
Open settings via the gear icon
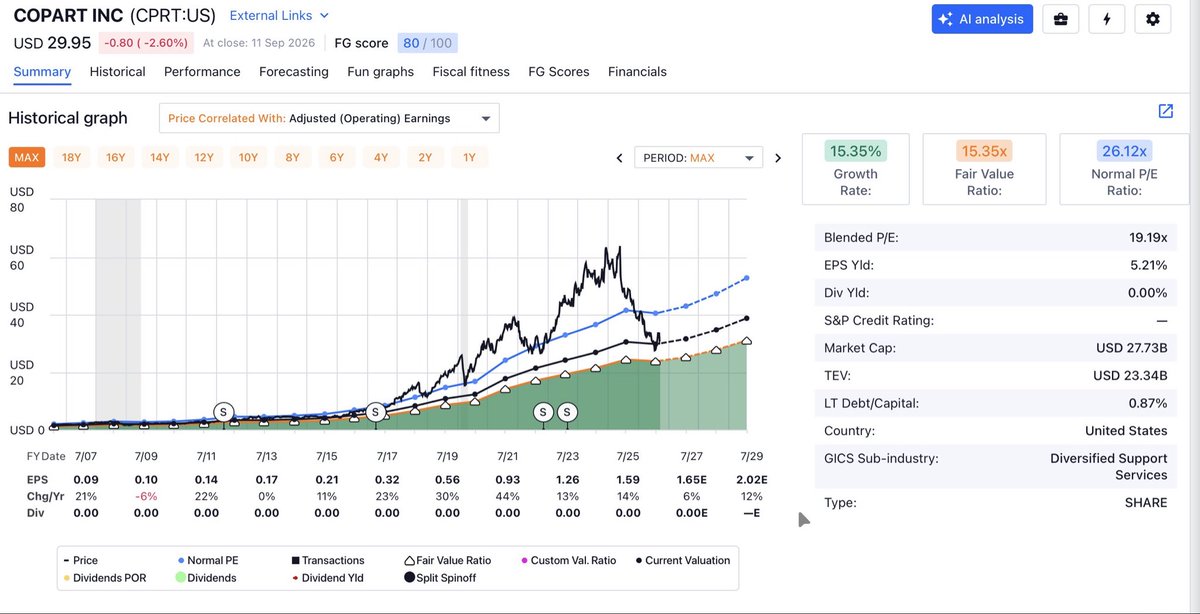click(1152, 19)
